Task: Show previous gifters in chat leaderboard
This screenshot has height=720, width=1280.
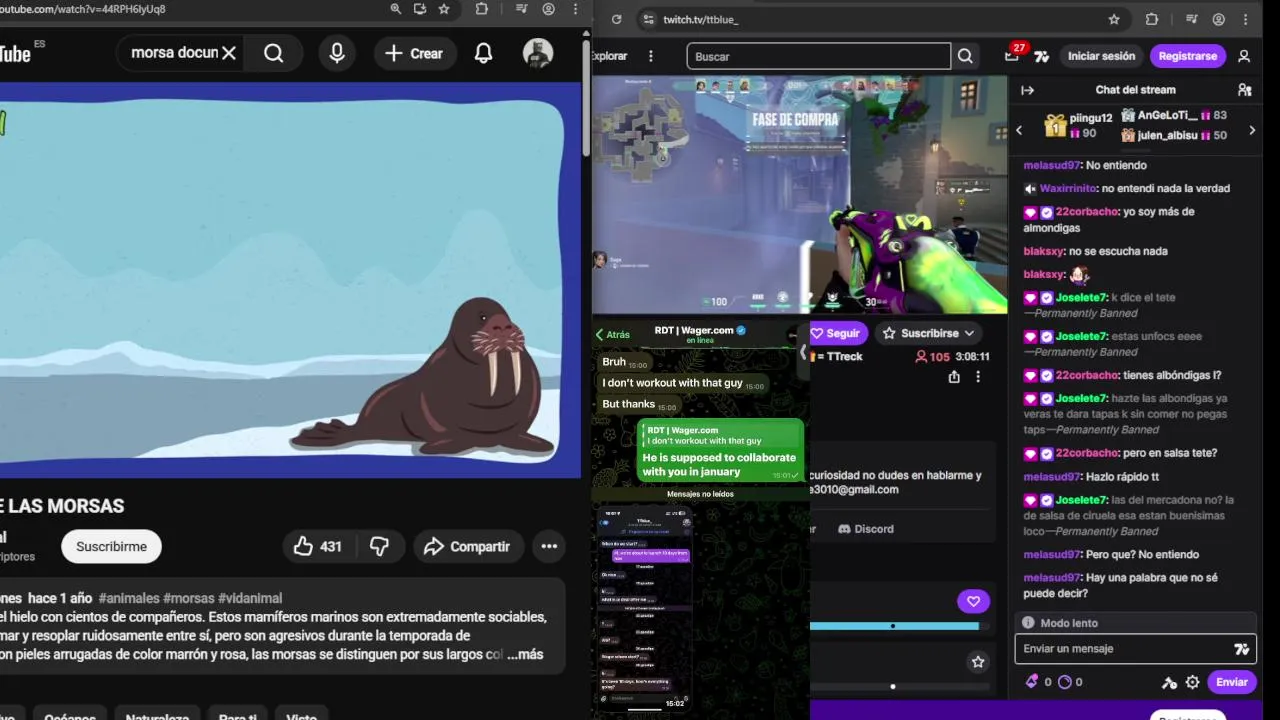Action: pyautogui.click(x=1019, y=130)
